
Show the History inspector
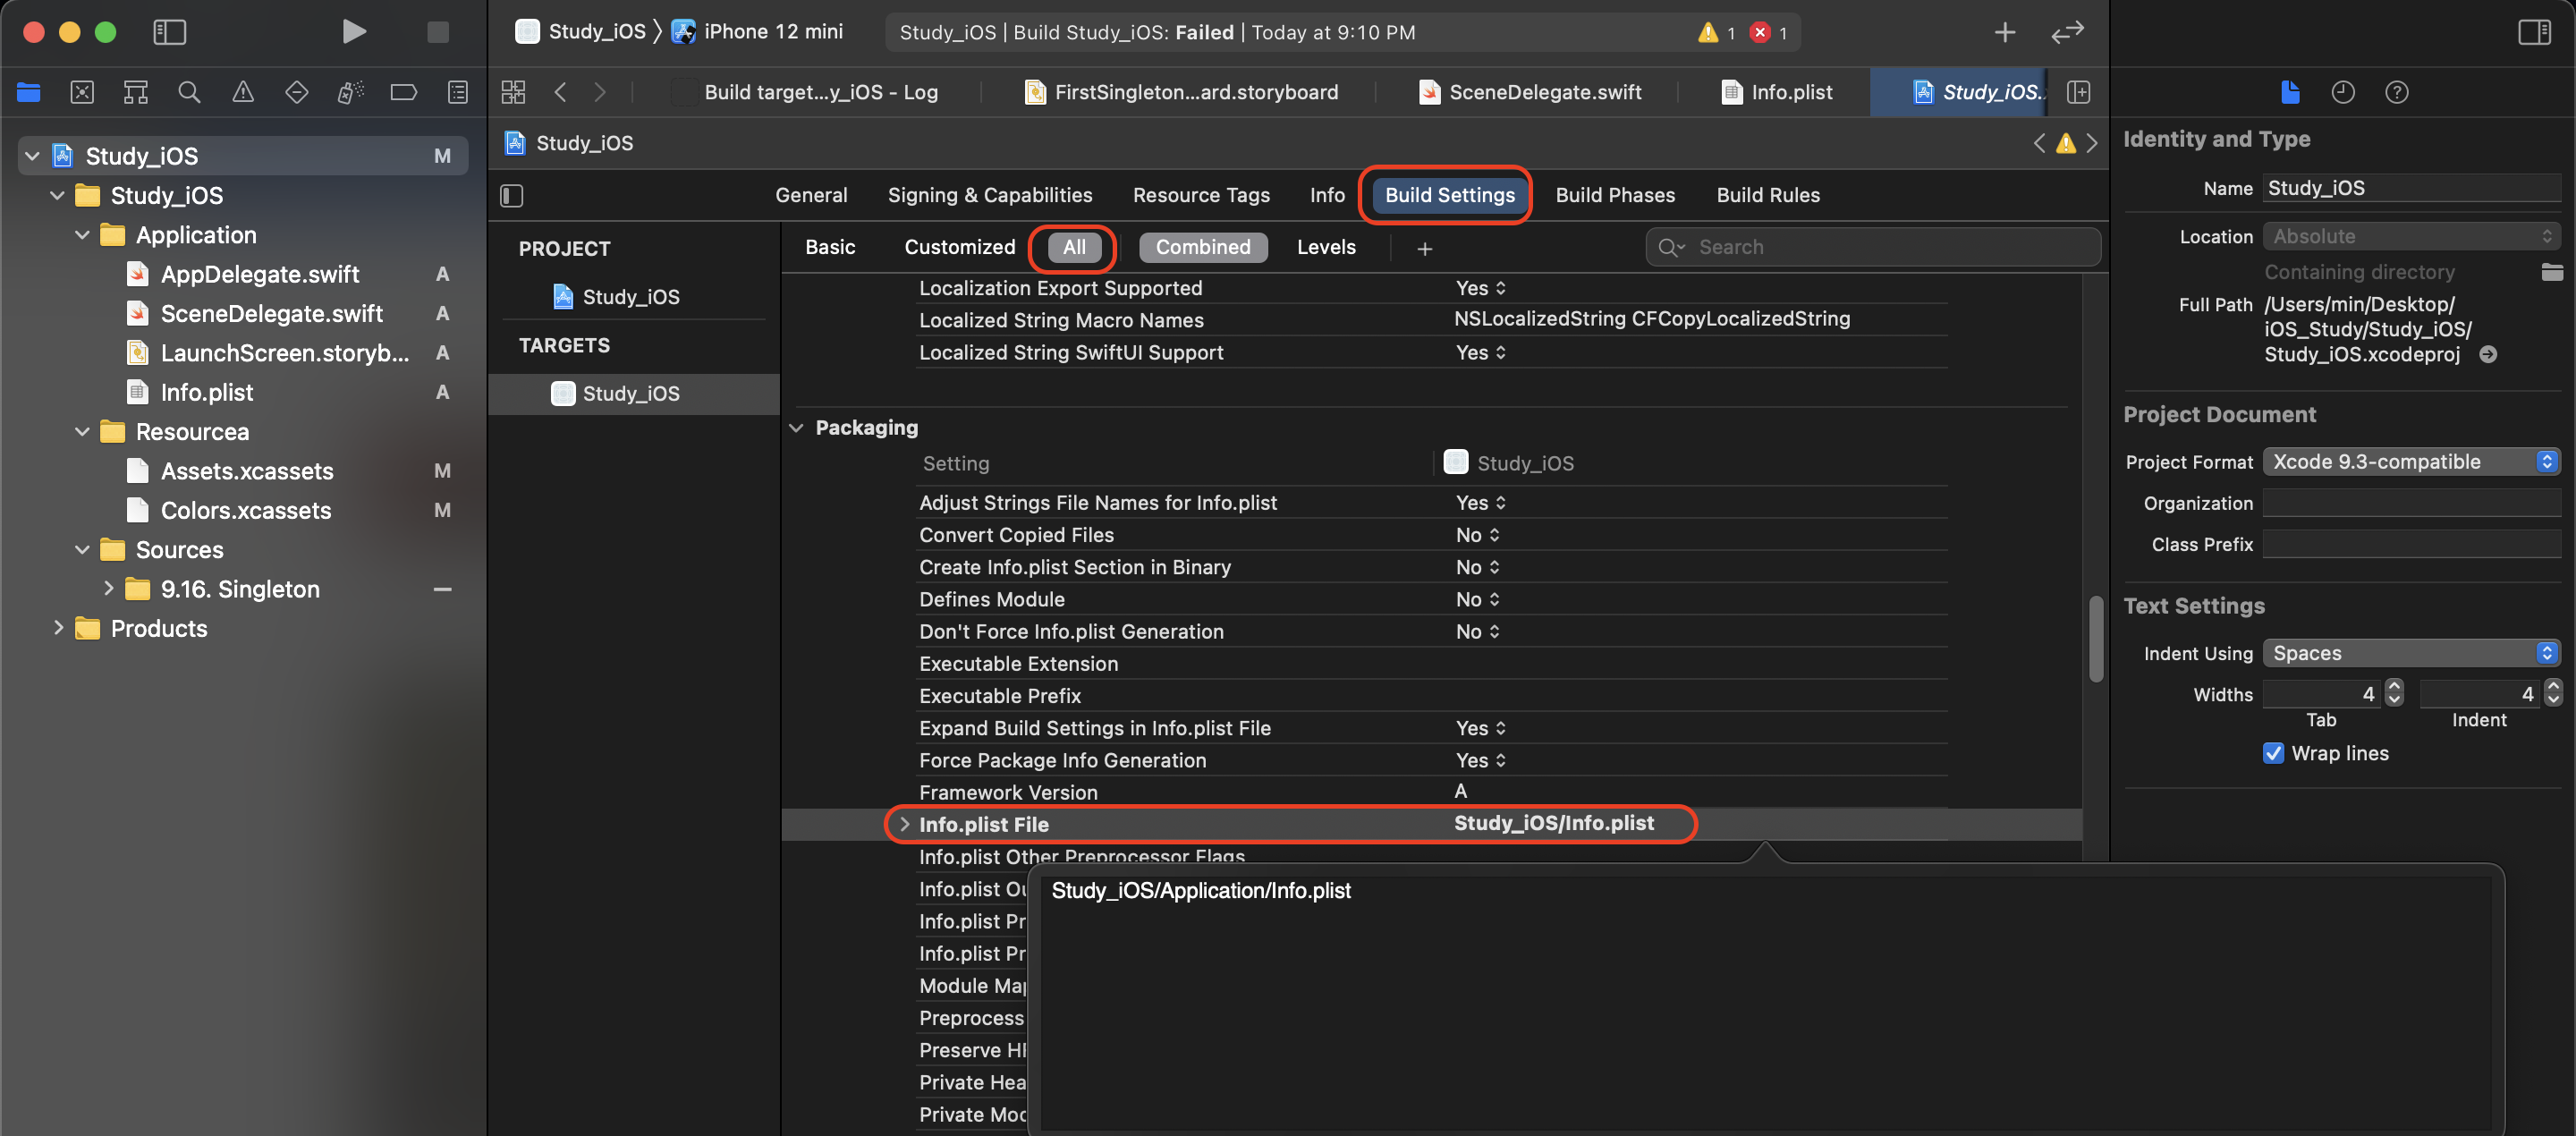(2343, 92)
